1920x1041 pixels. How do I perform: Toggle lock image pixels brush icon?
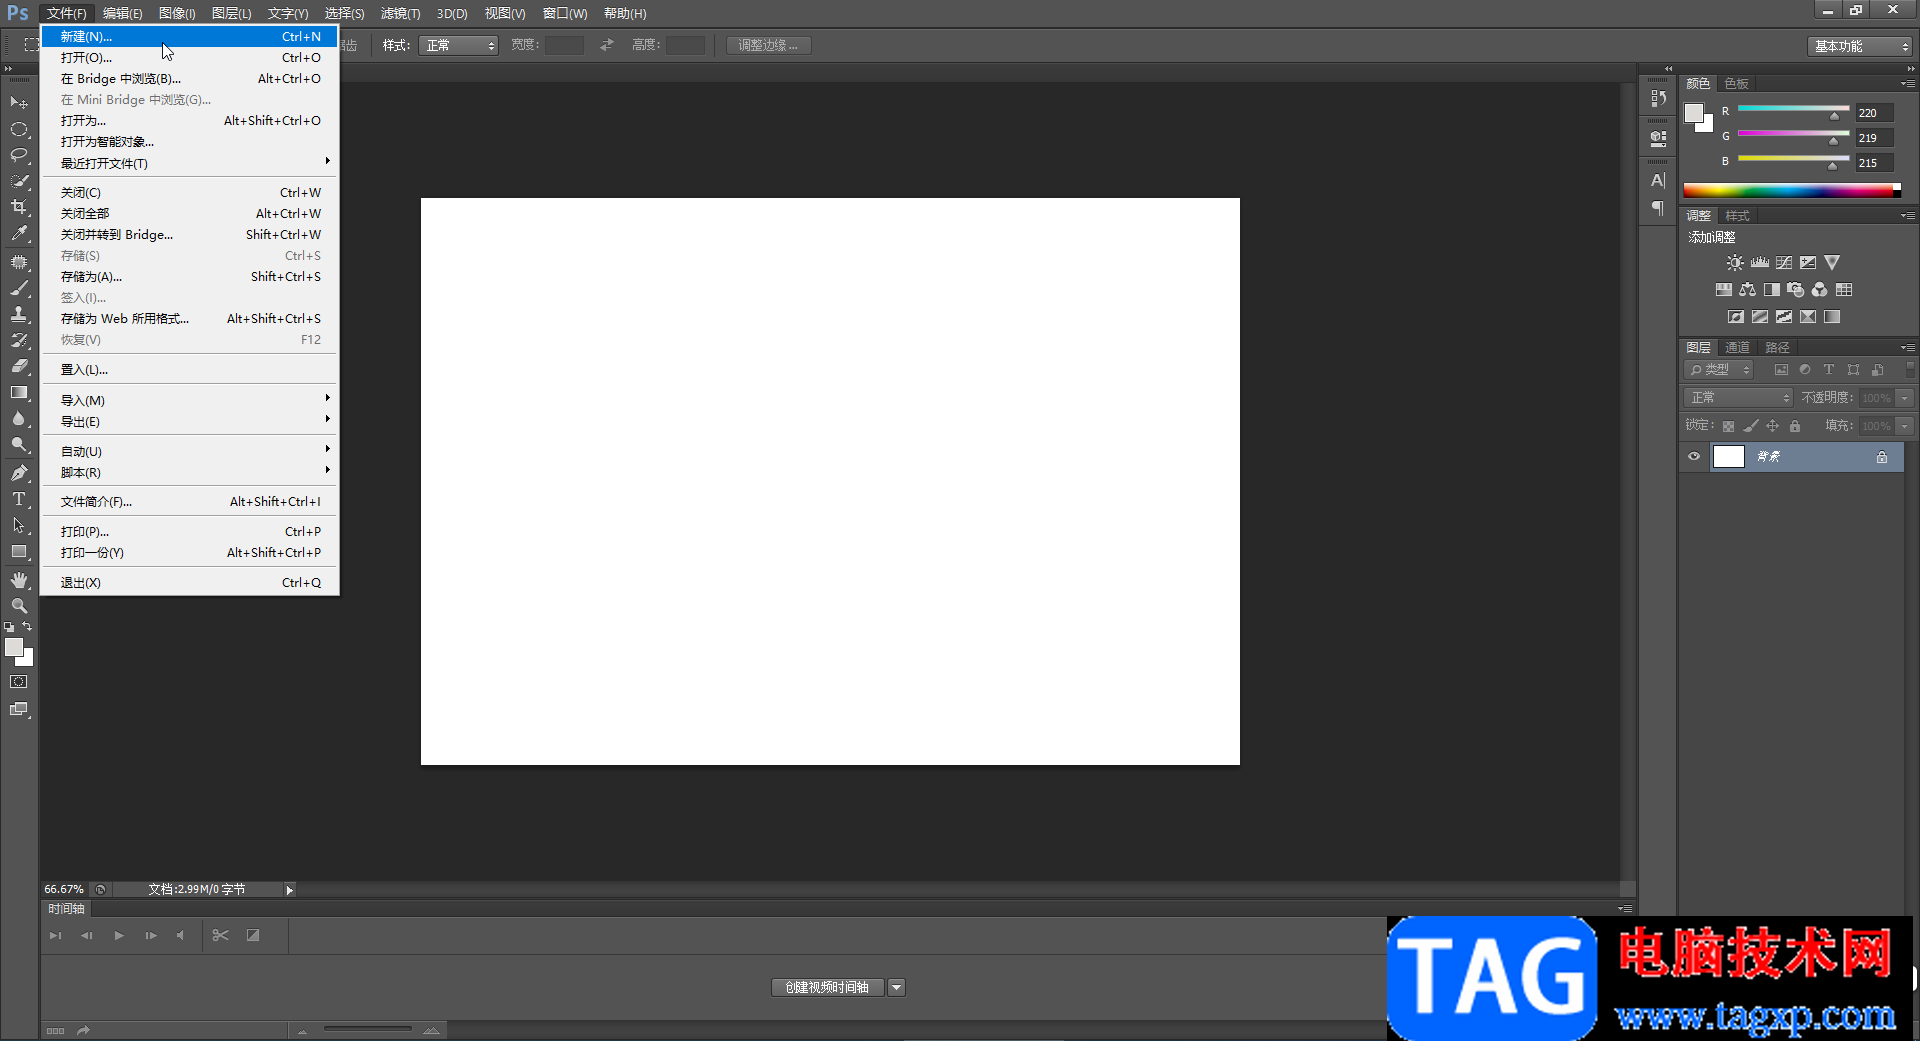[1751, 426]
